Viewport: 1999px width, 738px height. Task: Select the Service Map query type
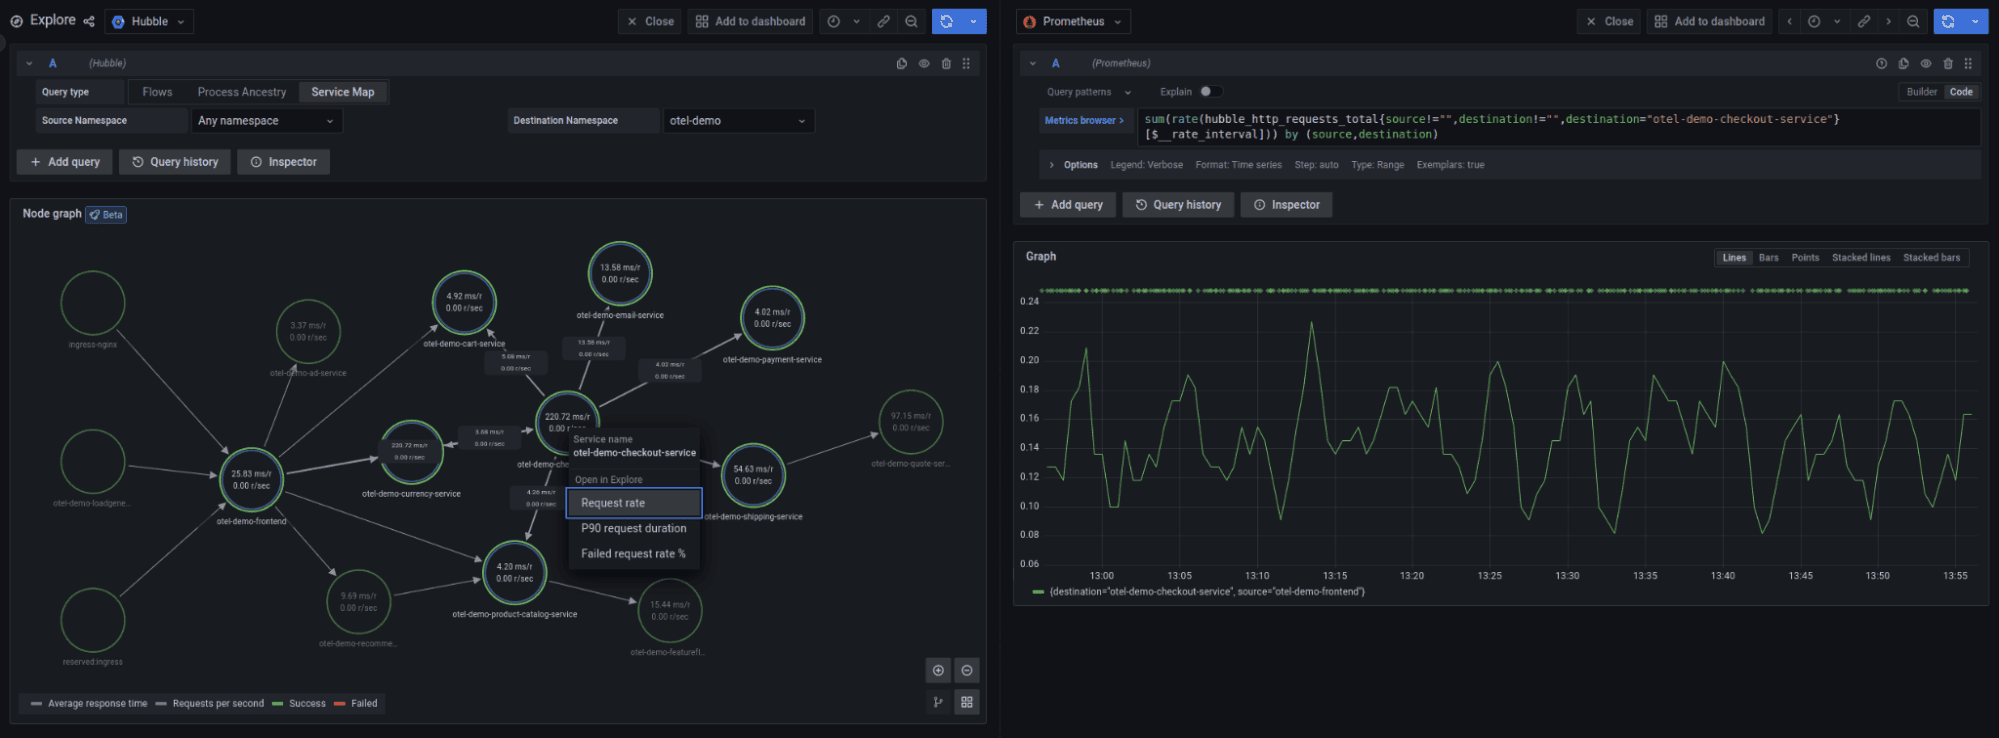343,92
